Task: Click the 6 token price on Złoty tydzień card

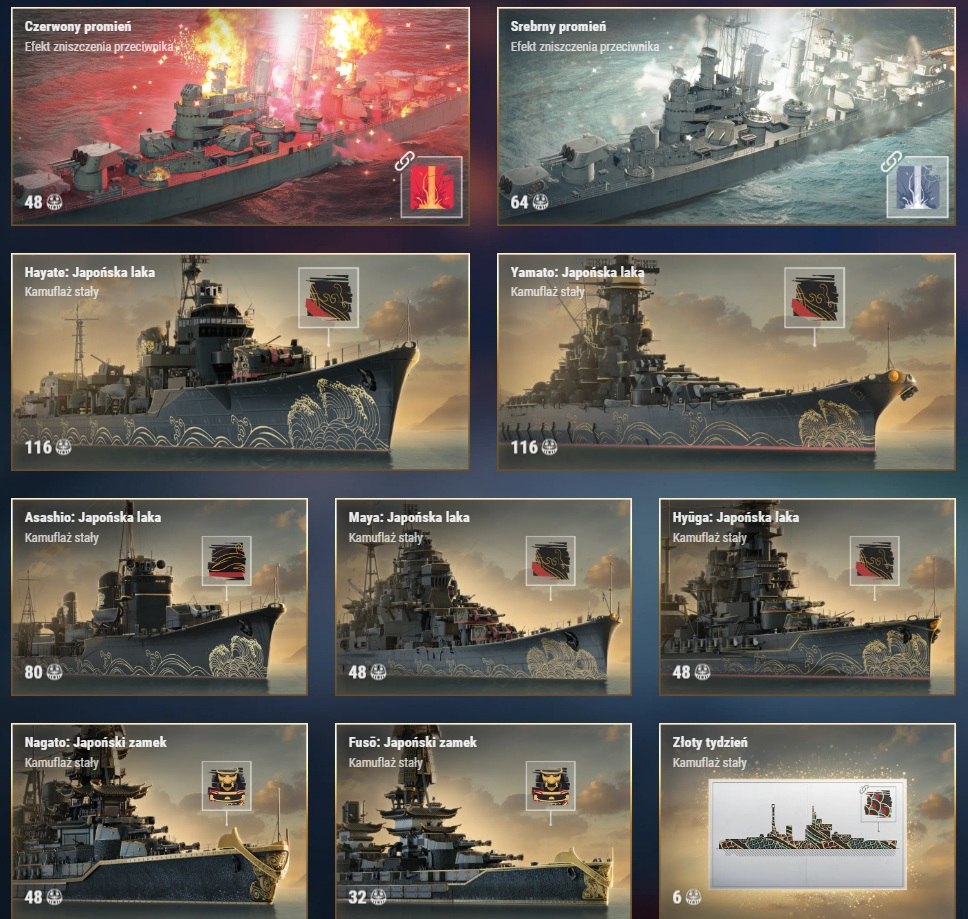Action: click(x=686, y=897)
